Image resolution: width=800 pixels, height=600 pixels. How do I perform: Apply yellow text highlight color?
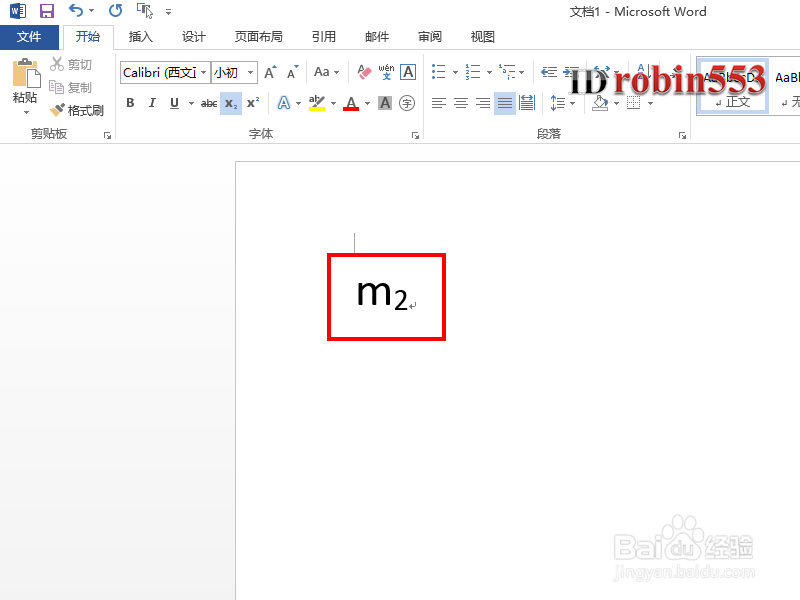(x=317, y=103)
